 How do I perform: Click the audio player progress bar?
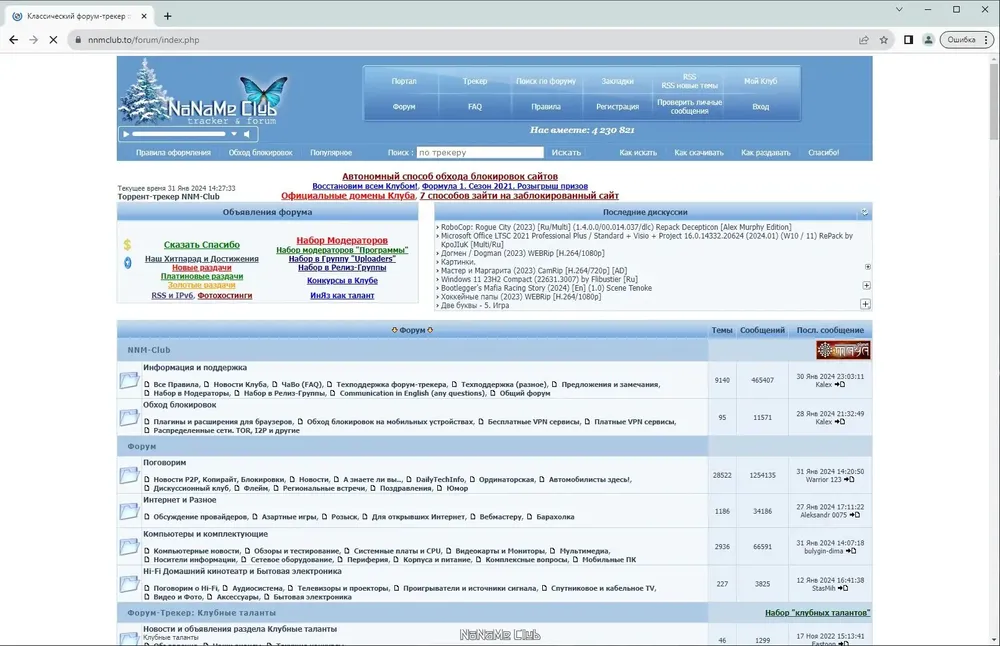pyautogui.click(x=179, y=134)
